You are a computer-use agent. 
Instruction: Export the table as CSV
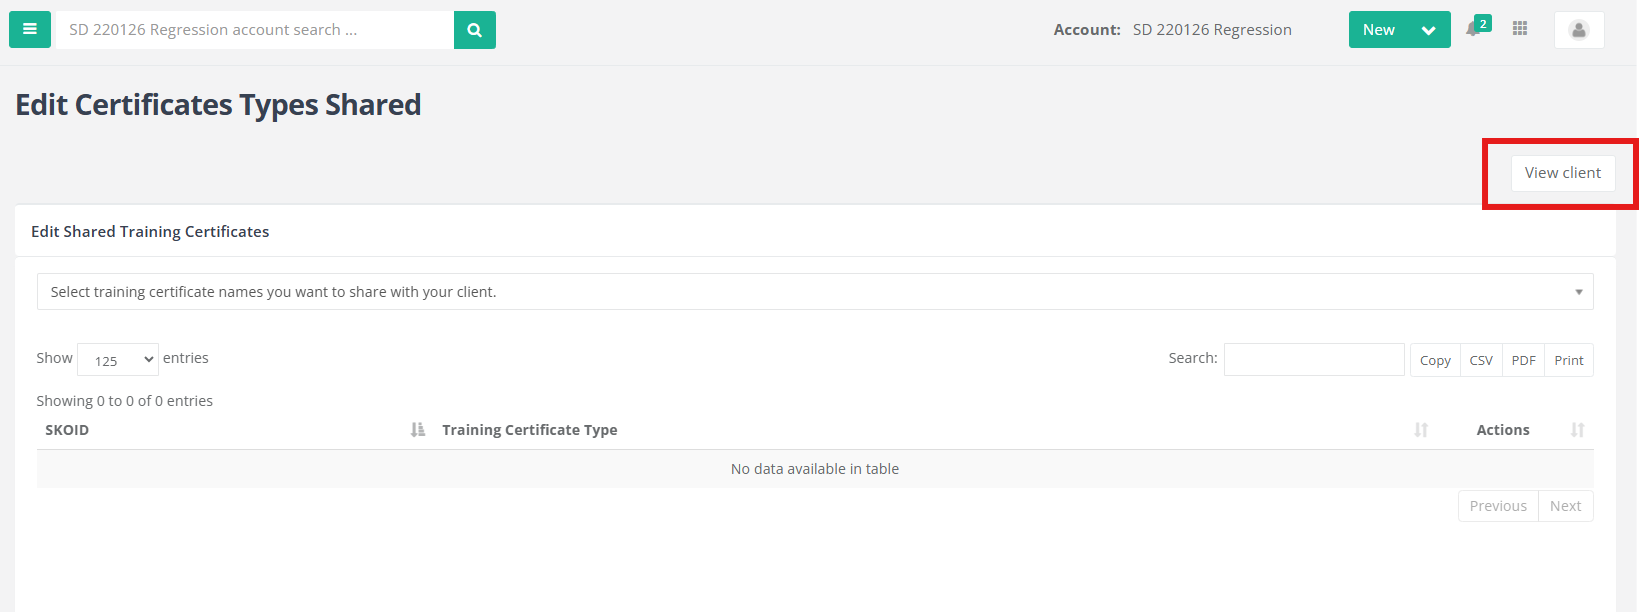point(1481,360)
